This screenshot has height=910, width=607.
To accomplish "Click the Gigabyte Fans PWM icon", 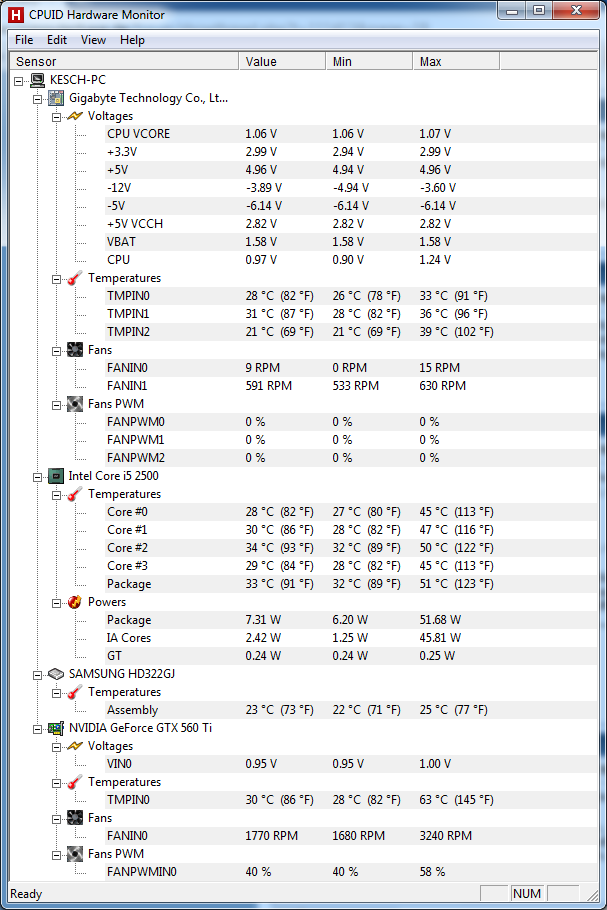I will point(75,404).
